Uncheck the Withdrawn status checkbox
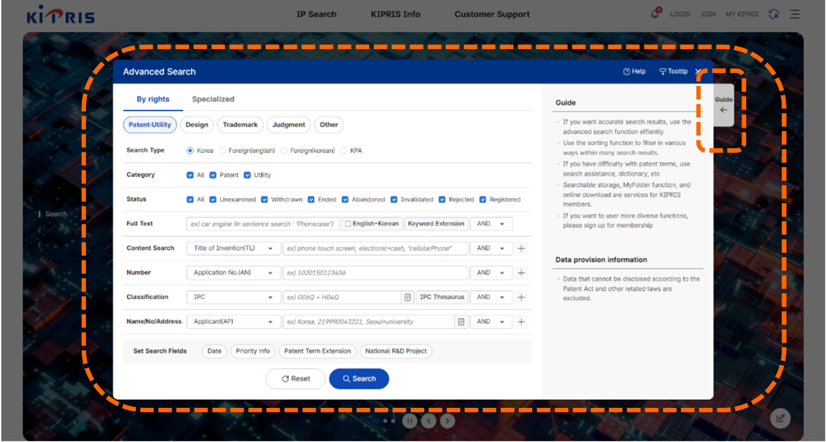 [263, 199]
